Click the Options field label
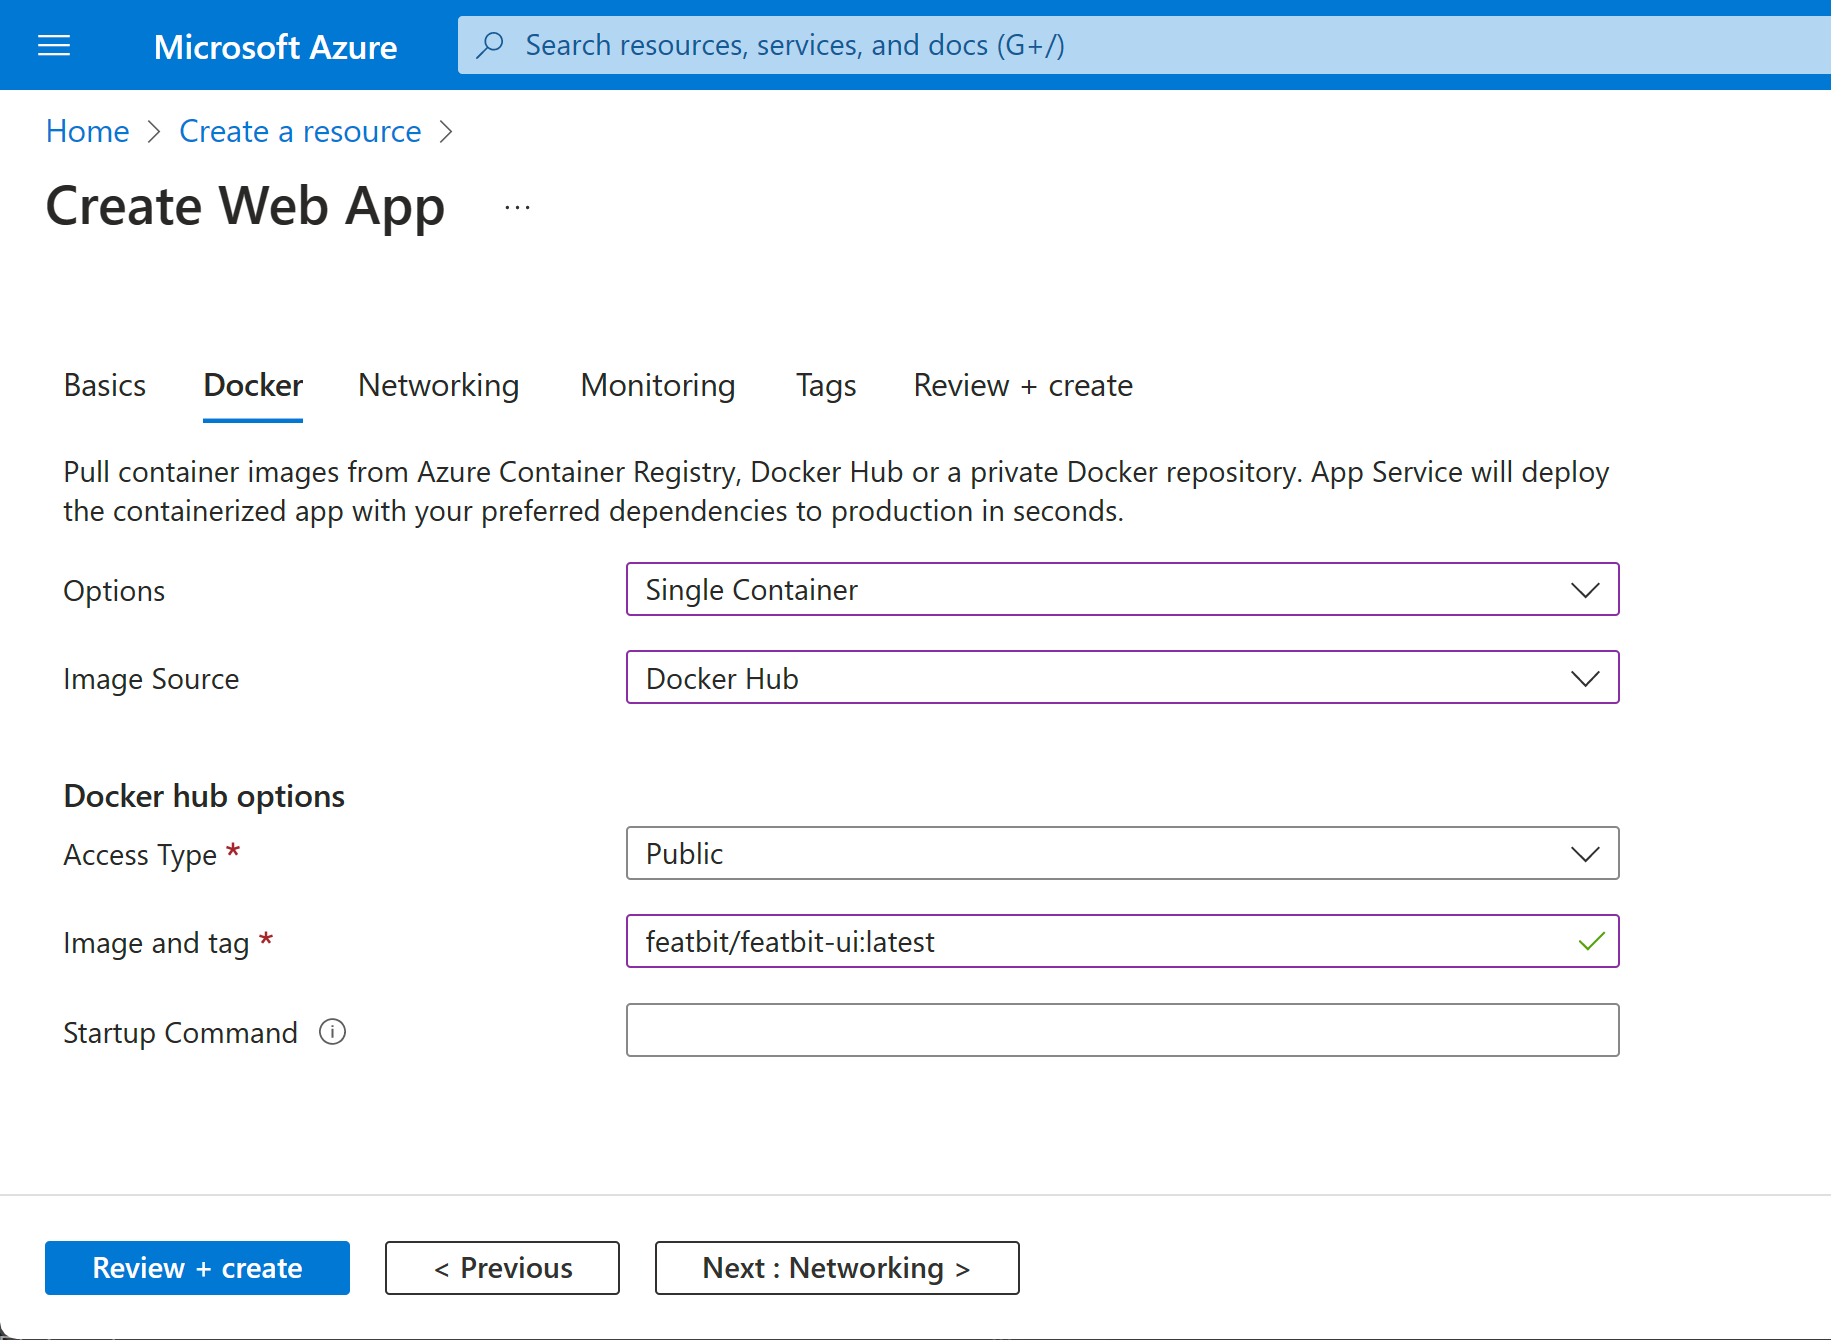 pos(114,591)
